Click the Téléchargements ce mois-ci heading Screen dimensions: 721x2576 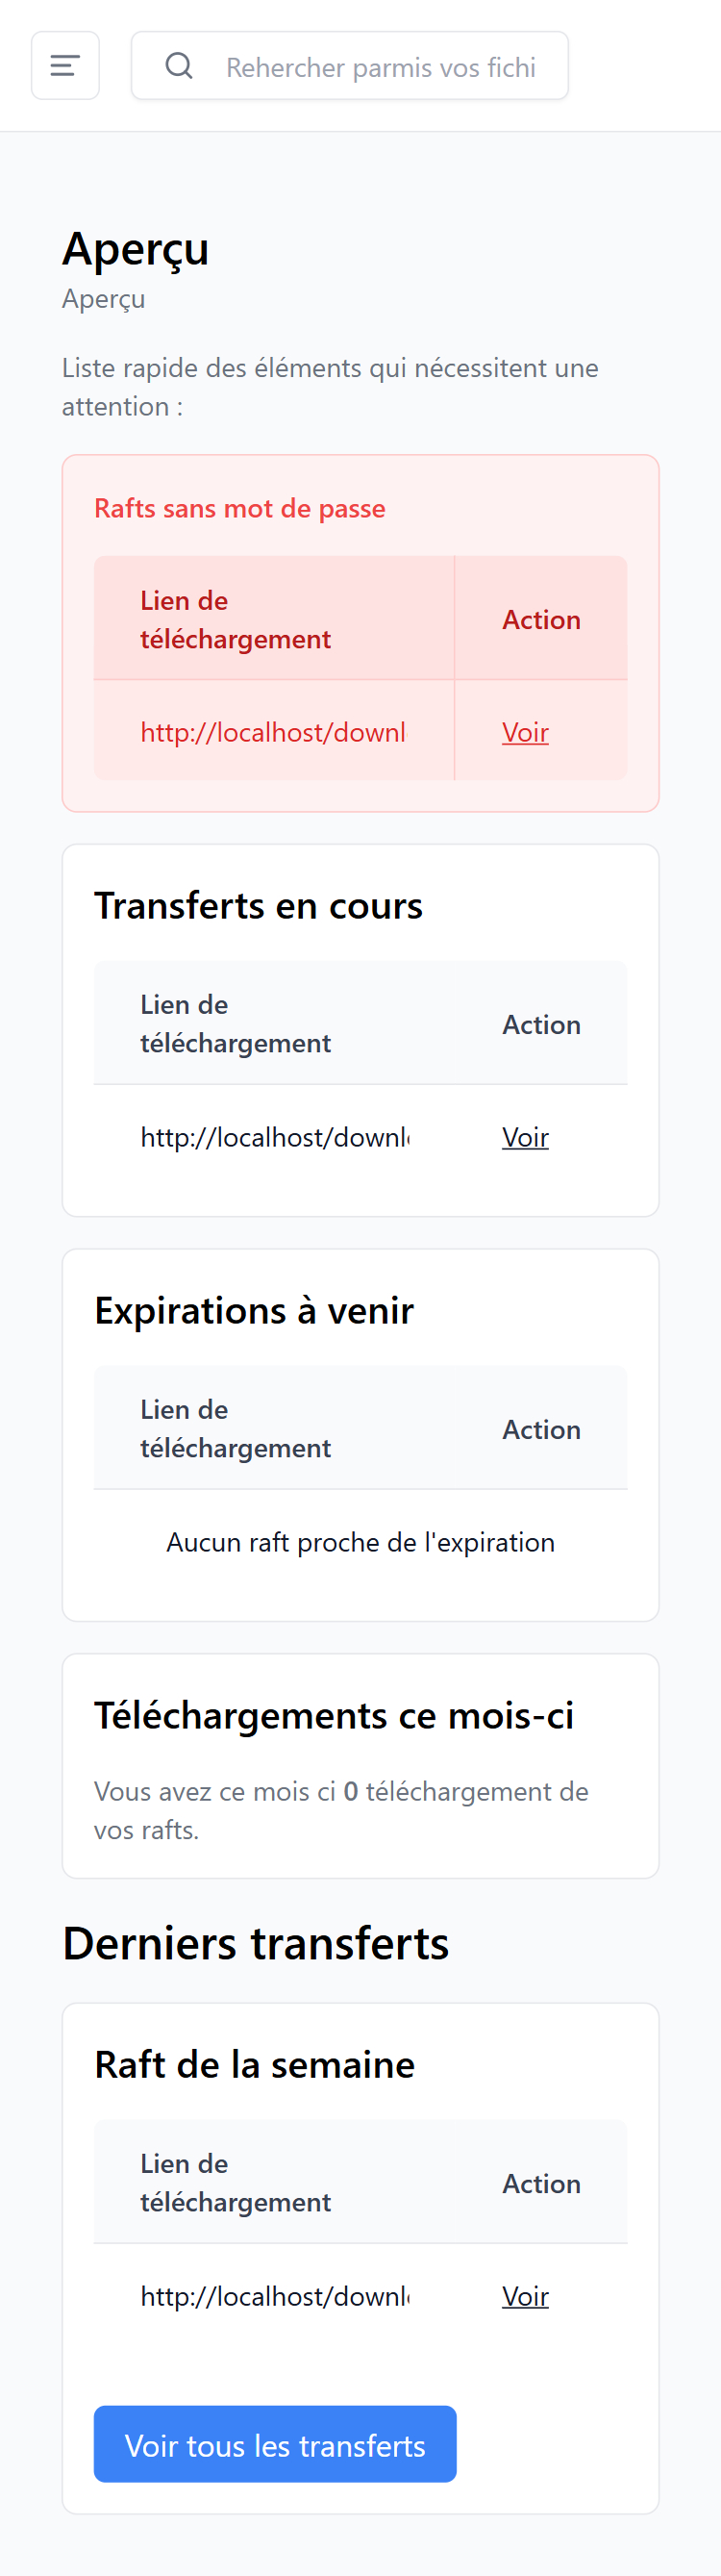pos(334,1715)
